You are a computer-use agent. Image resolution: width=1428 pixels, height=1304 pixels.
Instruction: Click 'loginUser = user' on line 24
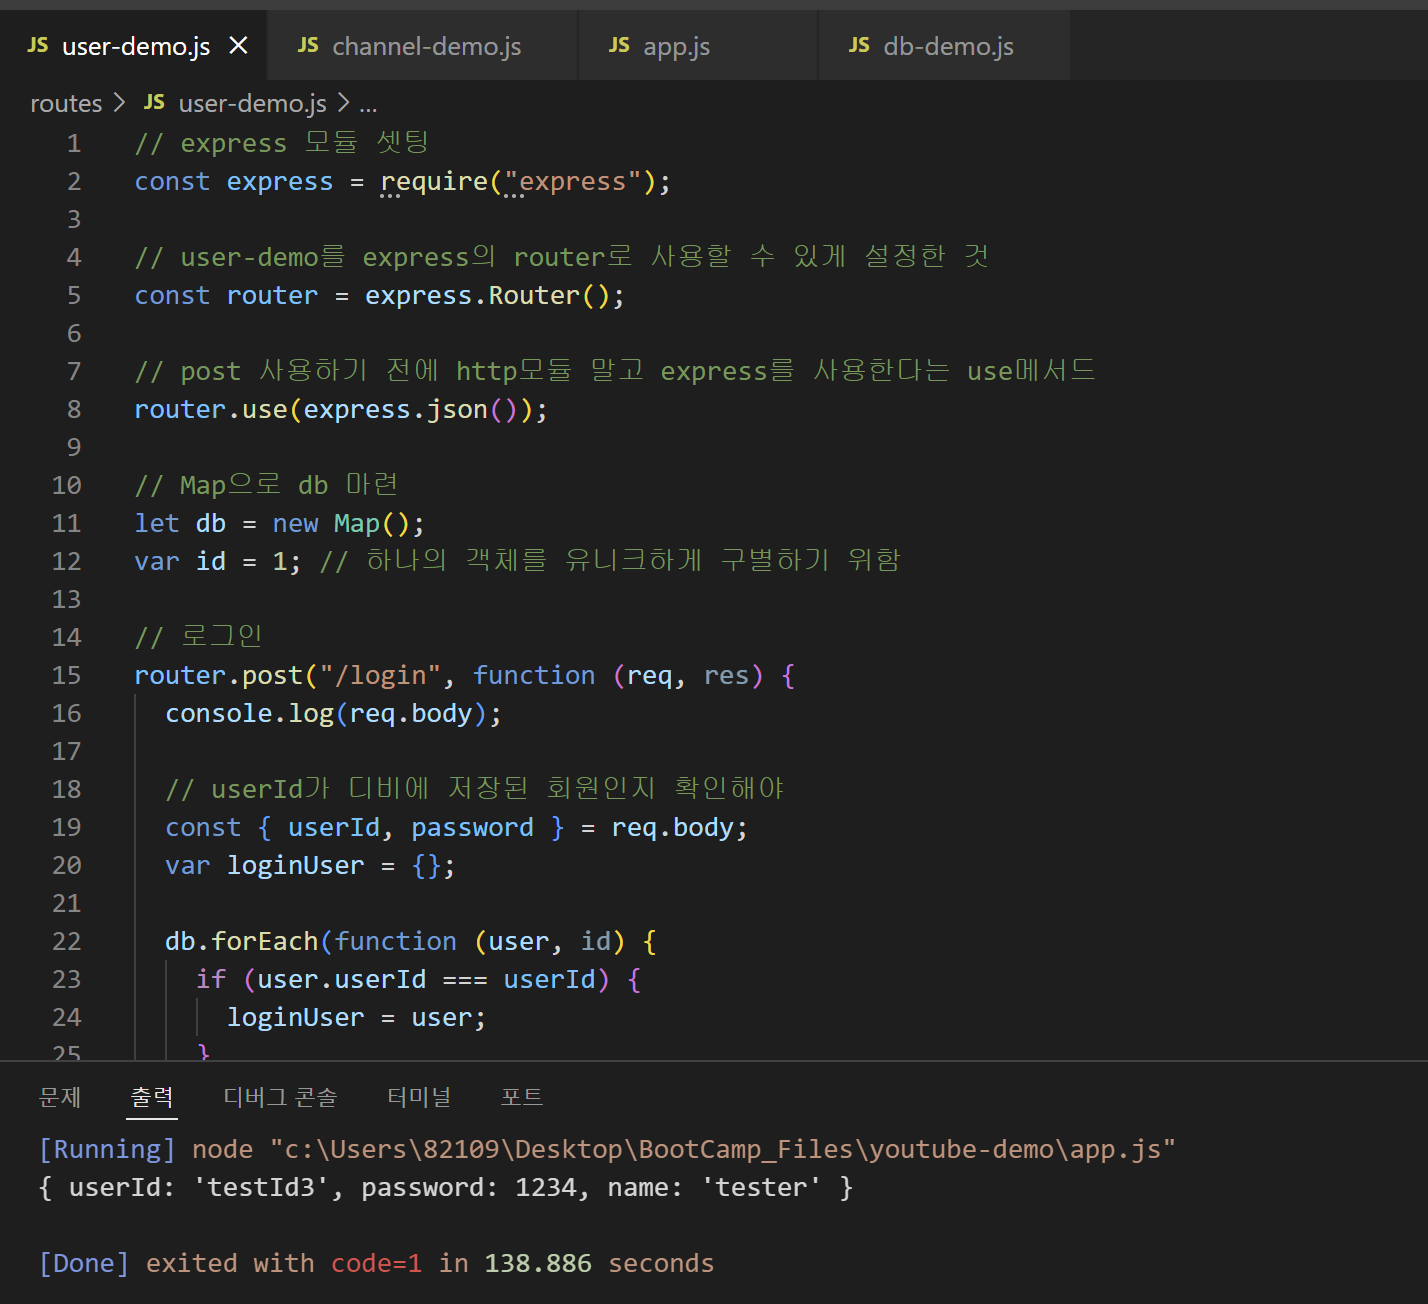click(348, 1018)
